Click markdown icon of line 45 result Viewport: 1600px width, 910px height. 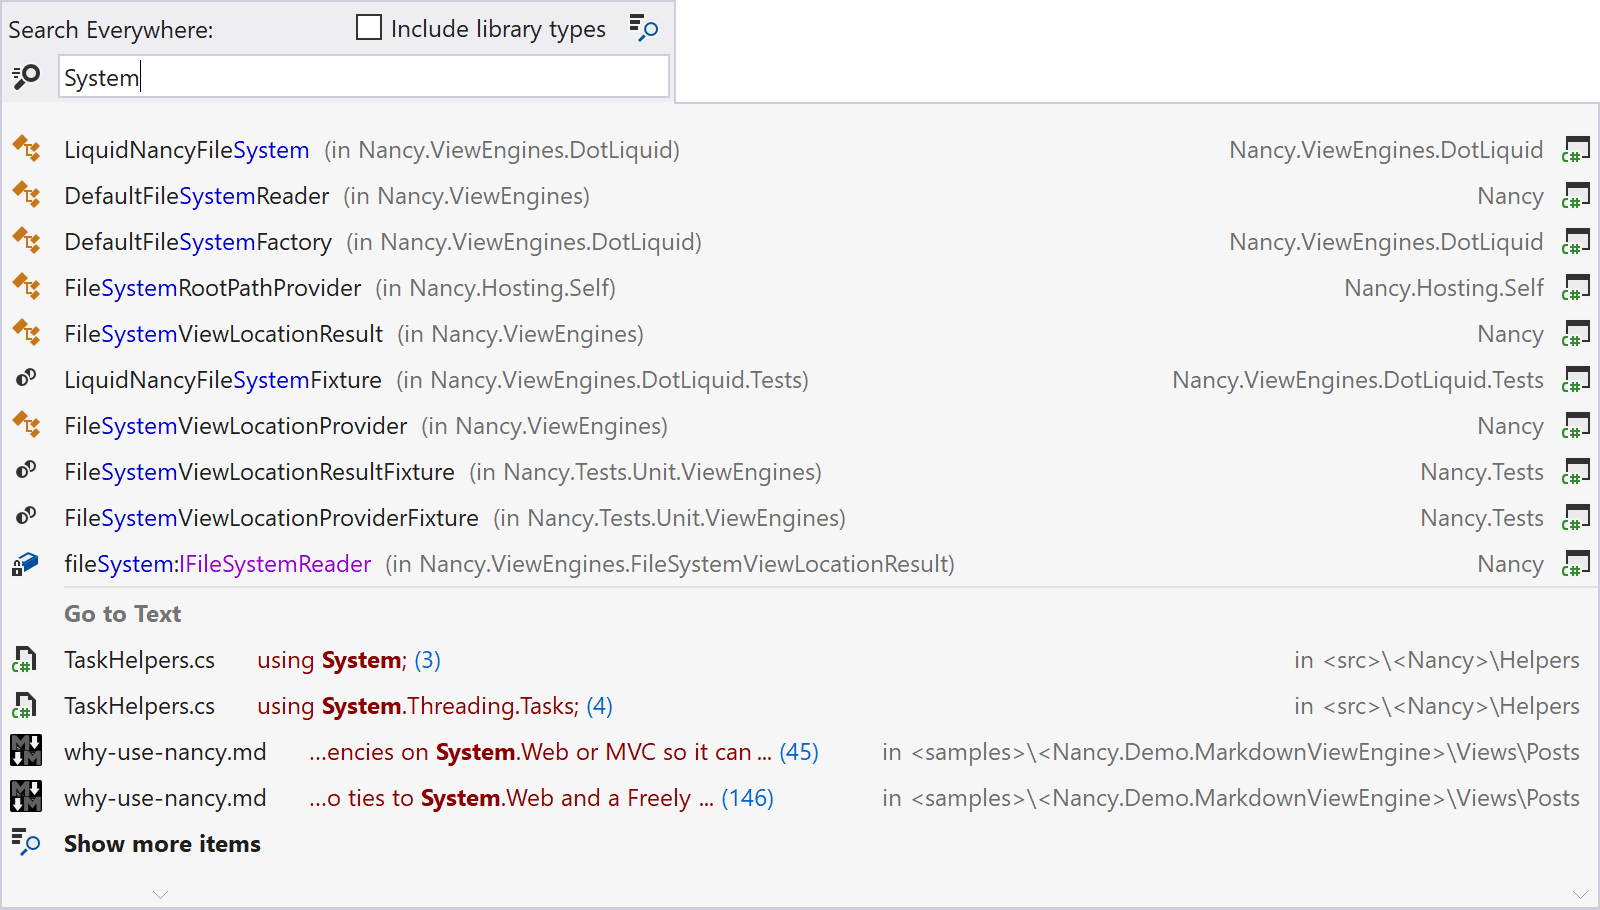tap(26, 751)
